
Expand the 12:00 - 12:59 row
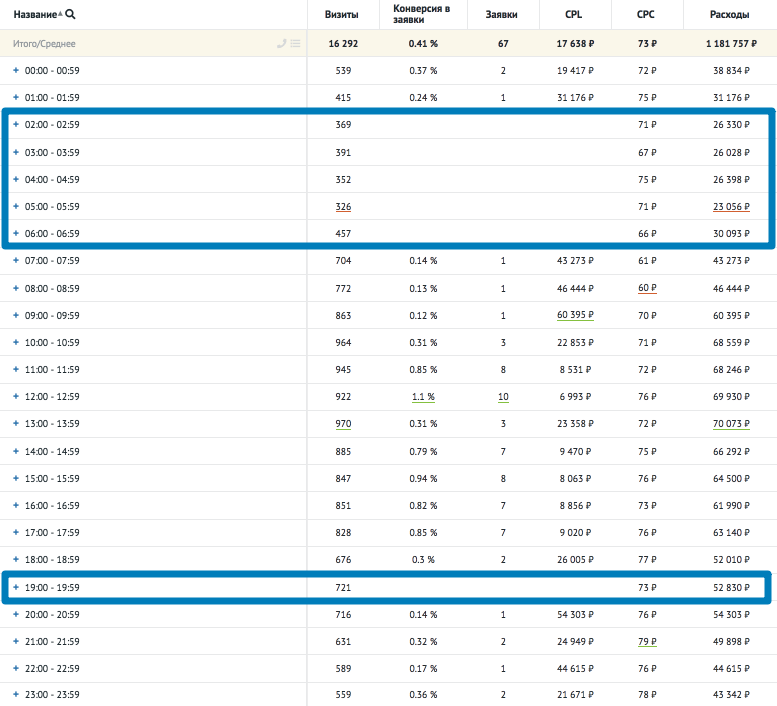point(15,397)
